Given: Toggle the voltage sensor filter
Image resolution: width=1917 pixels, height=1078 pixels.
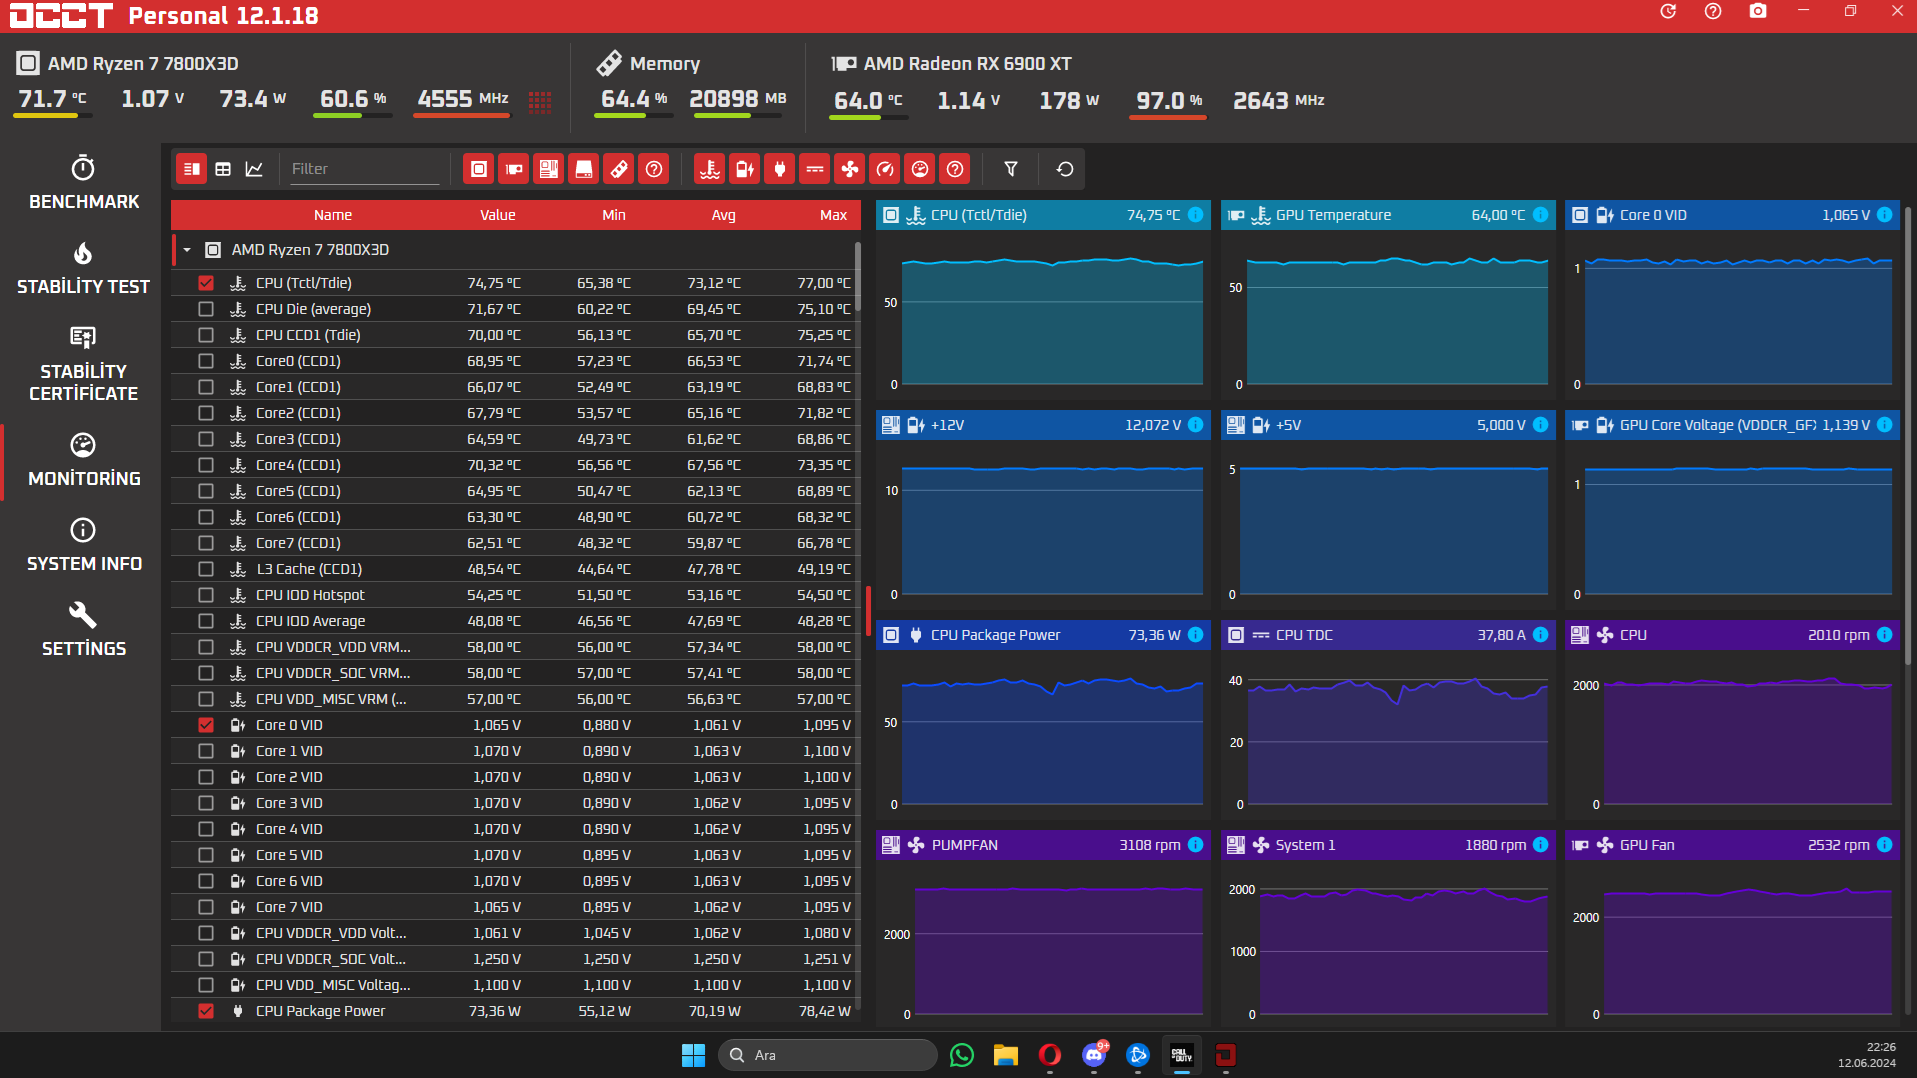Looking at the screenshot, I should click(745, 169).
